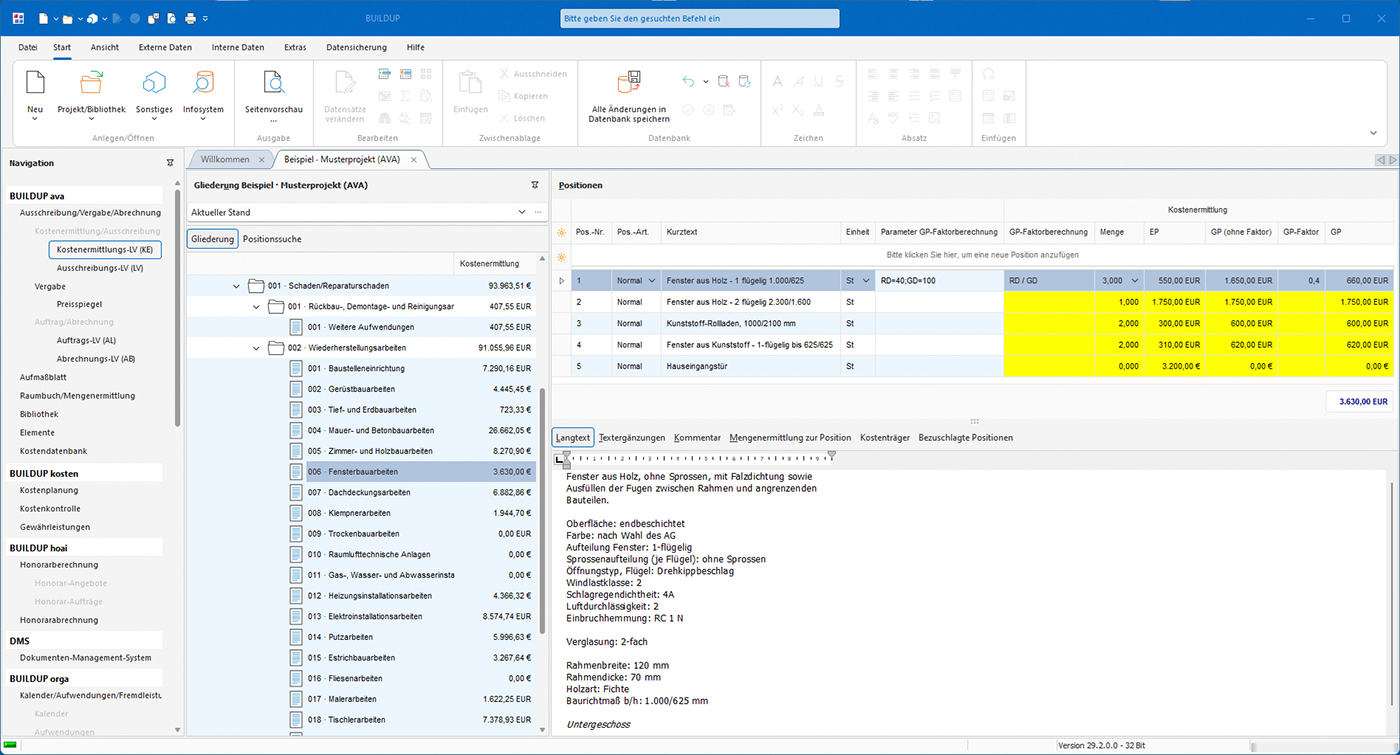Open Infosystem database search icon
The height and width of the screenshot is (755, 1400).
(x=203, y=83)
